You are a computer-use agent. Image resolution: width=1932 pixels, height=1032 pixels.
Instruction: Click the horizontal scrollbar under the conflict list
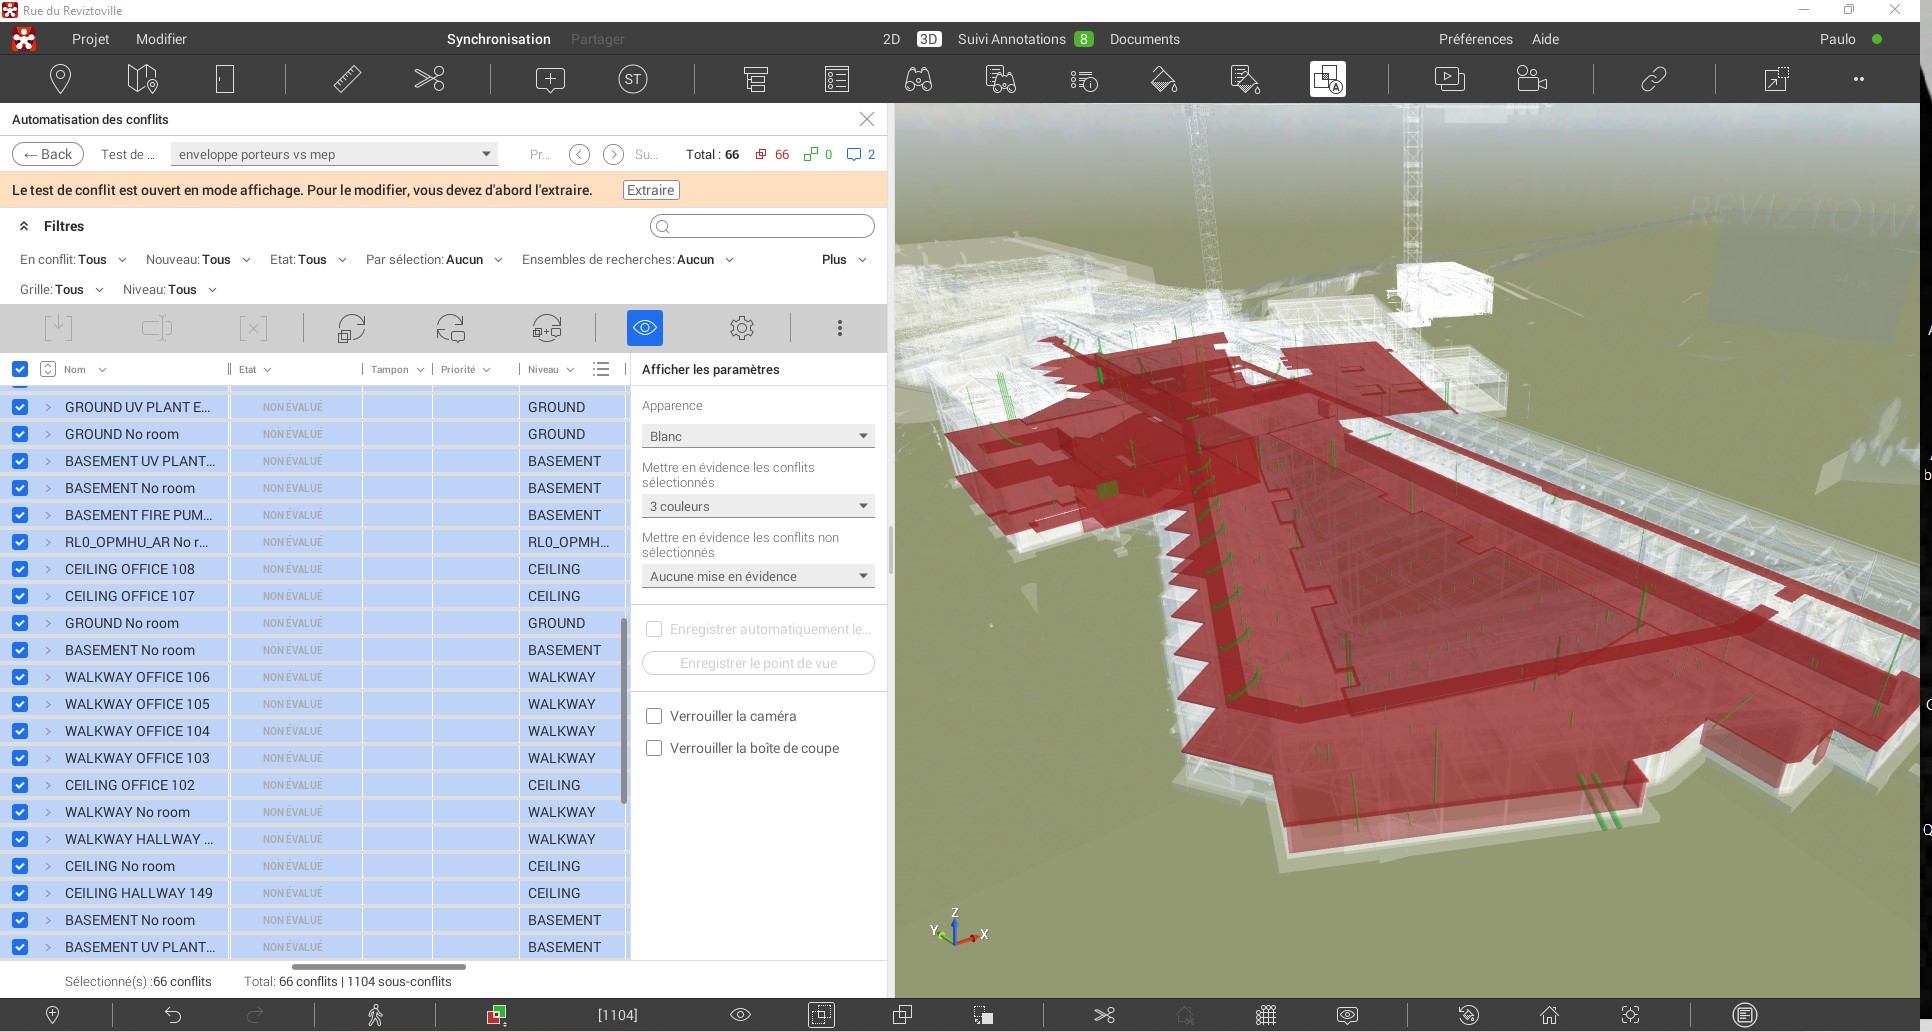(378, 967)
